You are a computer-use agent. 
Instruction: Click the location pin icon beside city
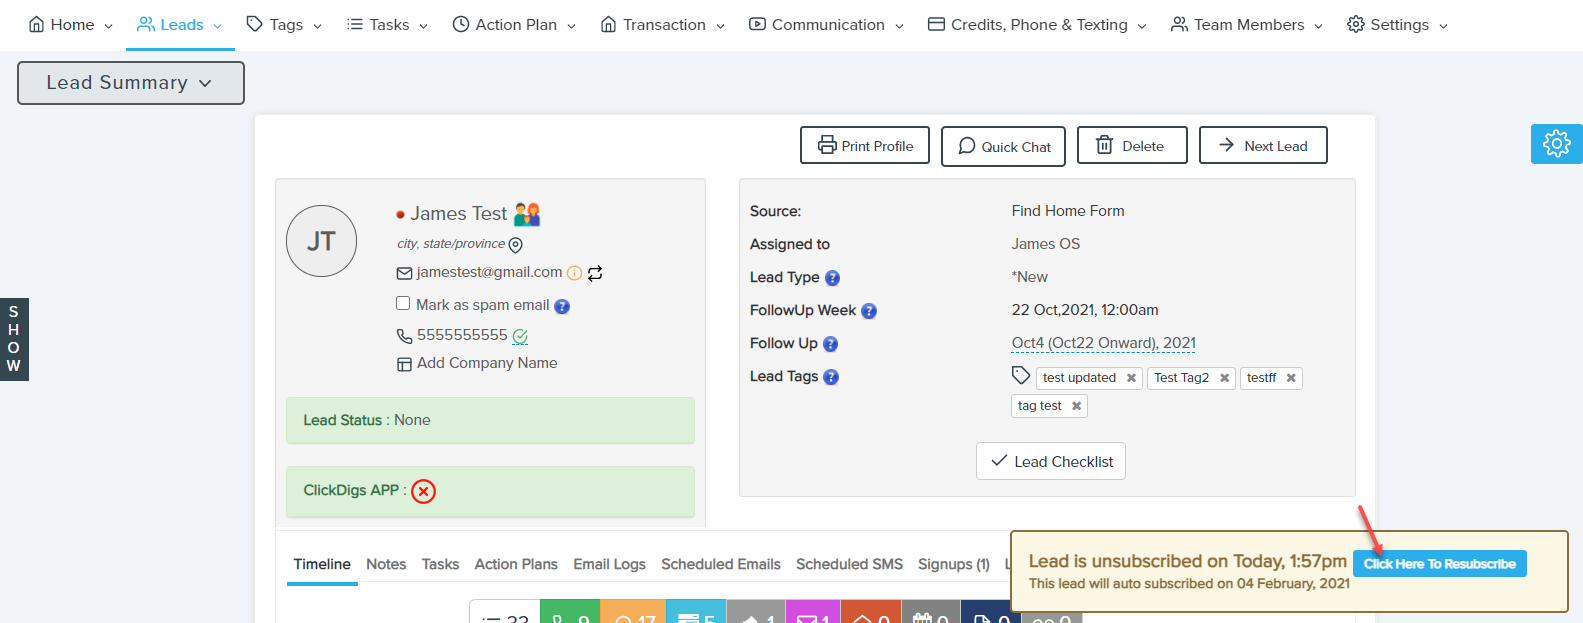click(x=516, y=245)
